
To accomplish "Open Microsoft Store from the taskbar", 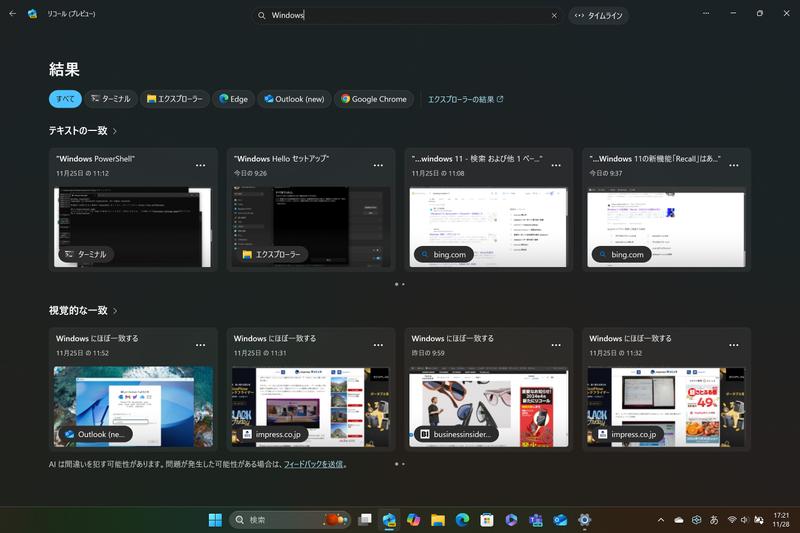I will click(487, 520).
